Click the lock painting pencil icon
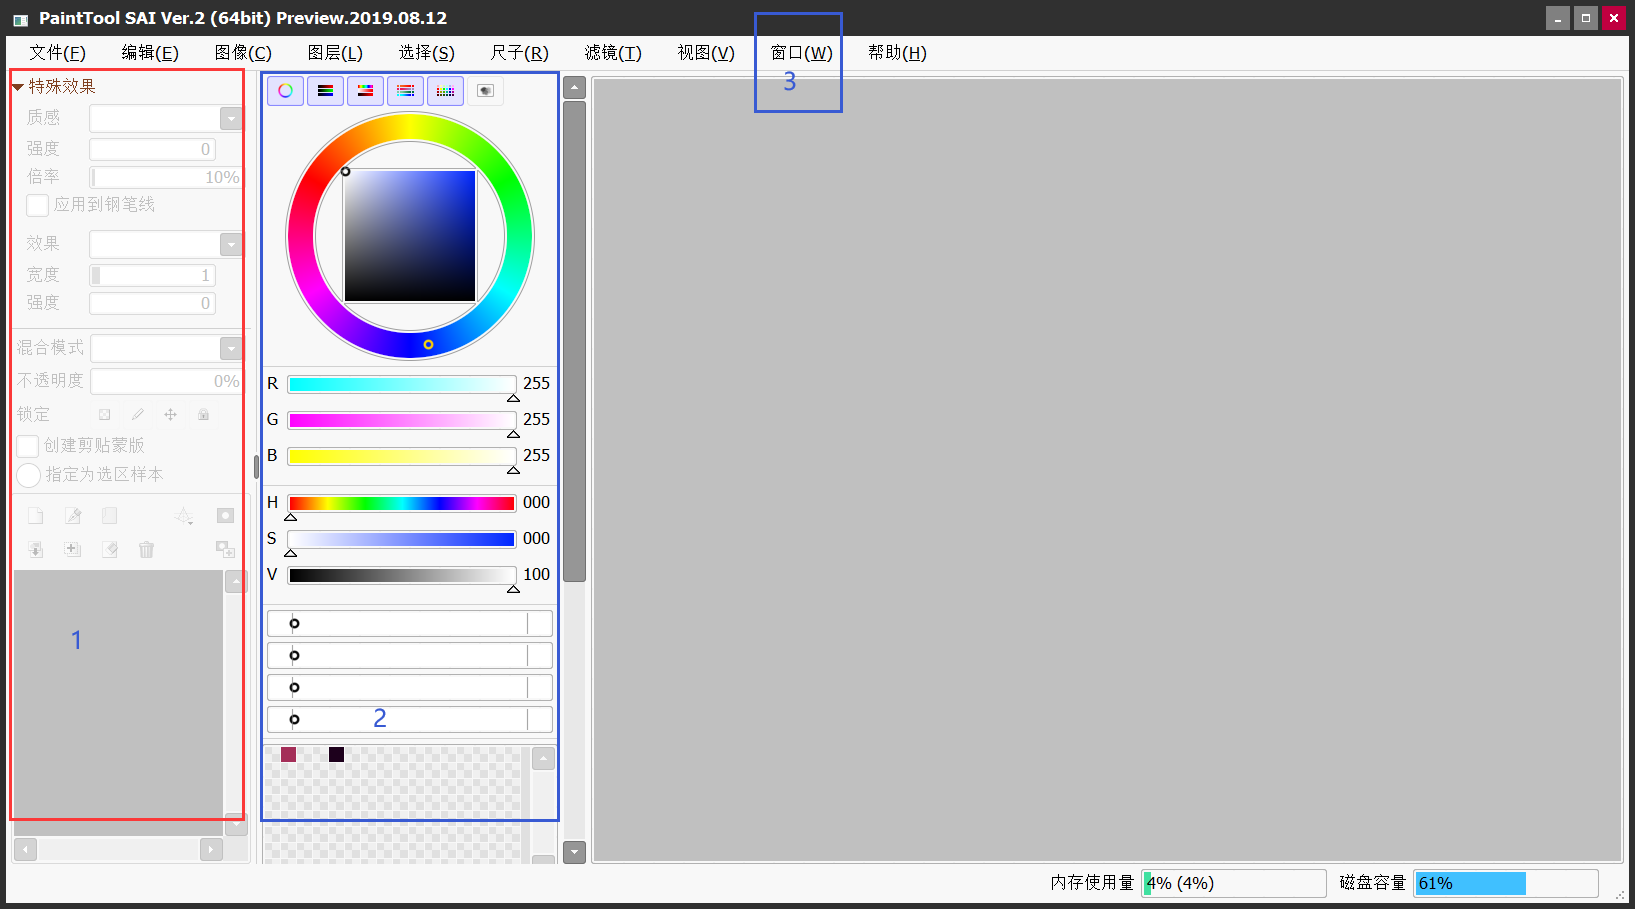The width and height of the screenshot is (1635, 909). tap(137, 414)
